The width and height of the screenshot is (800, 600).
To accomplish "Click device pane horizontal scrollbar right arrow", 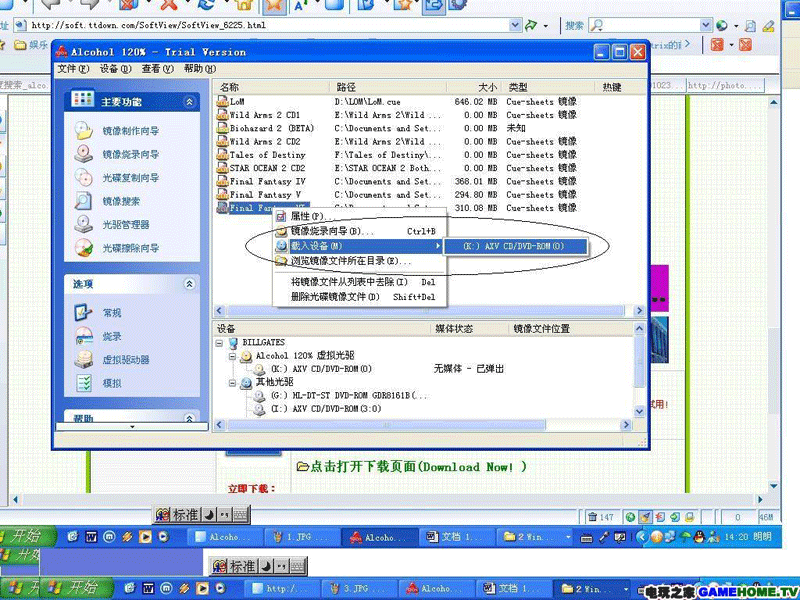I will pos(626,425).
